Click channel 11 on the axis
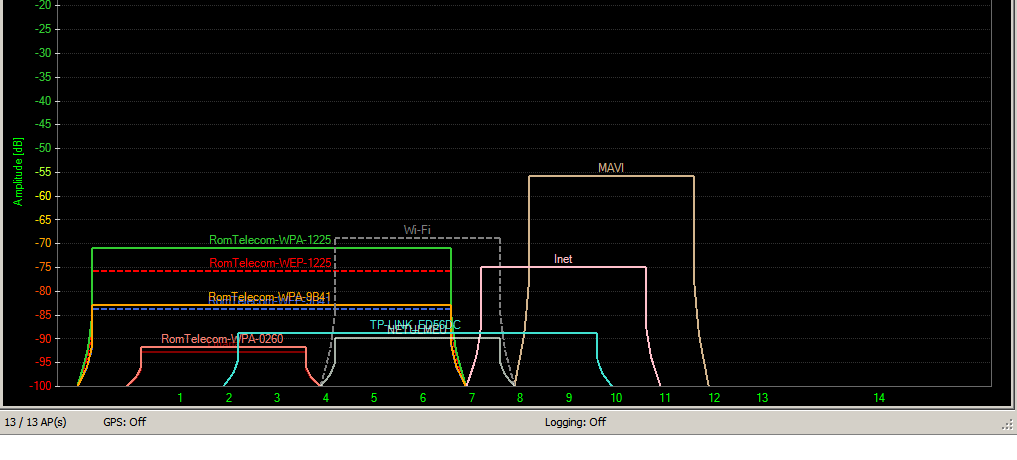The height and width of the screenshot is (460, 1017). [x=665, y=398]
